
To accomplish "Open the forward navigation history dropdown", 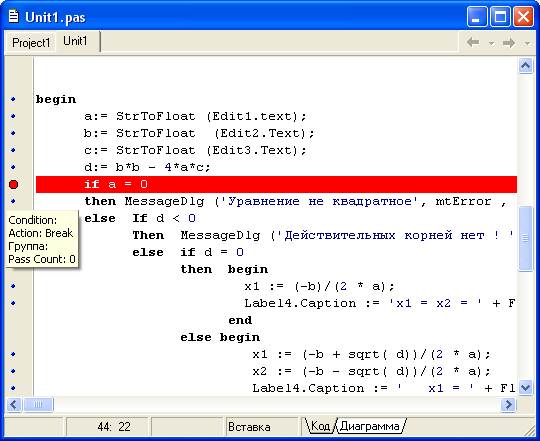I will click(x=527, y=43).
